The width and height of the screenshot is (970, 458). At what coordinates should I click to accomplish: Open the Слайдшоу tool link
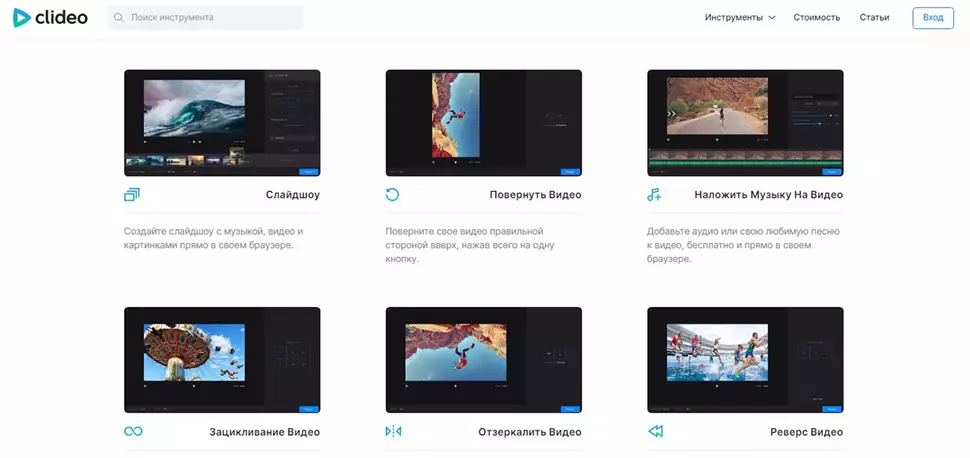(x=292, y=195)
